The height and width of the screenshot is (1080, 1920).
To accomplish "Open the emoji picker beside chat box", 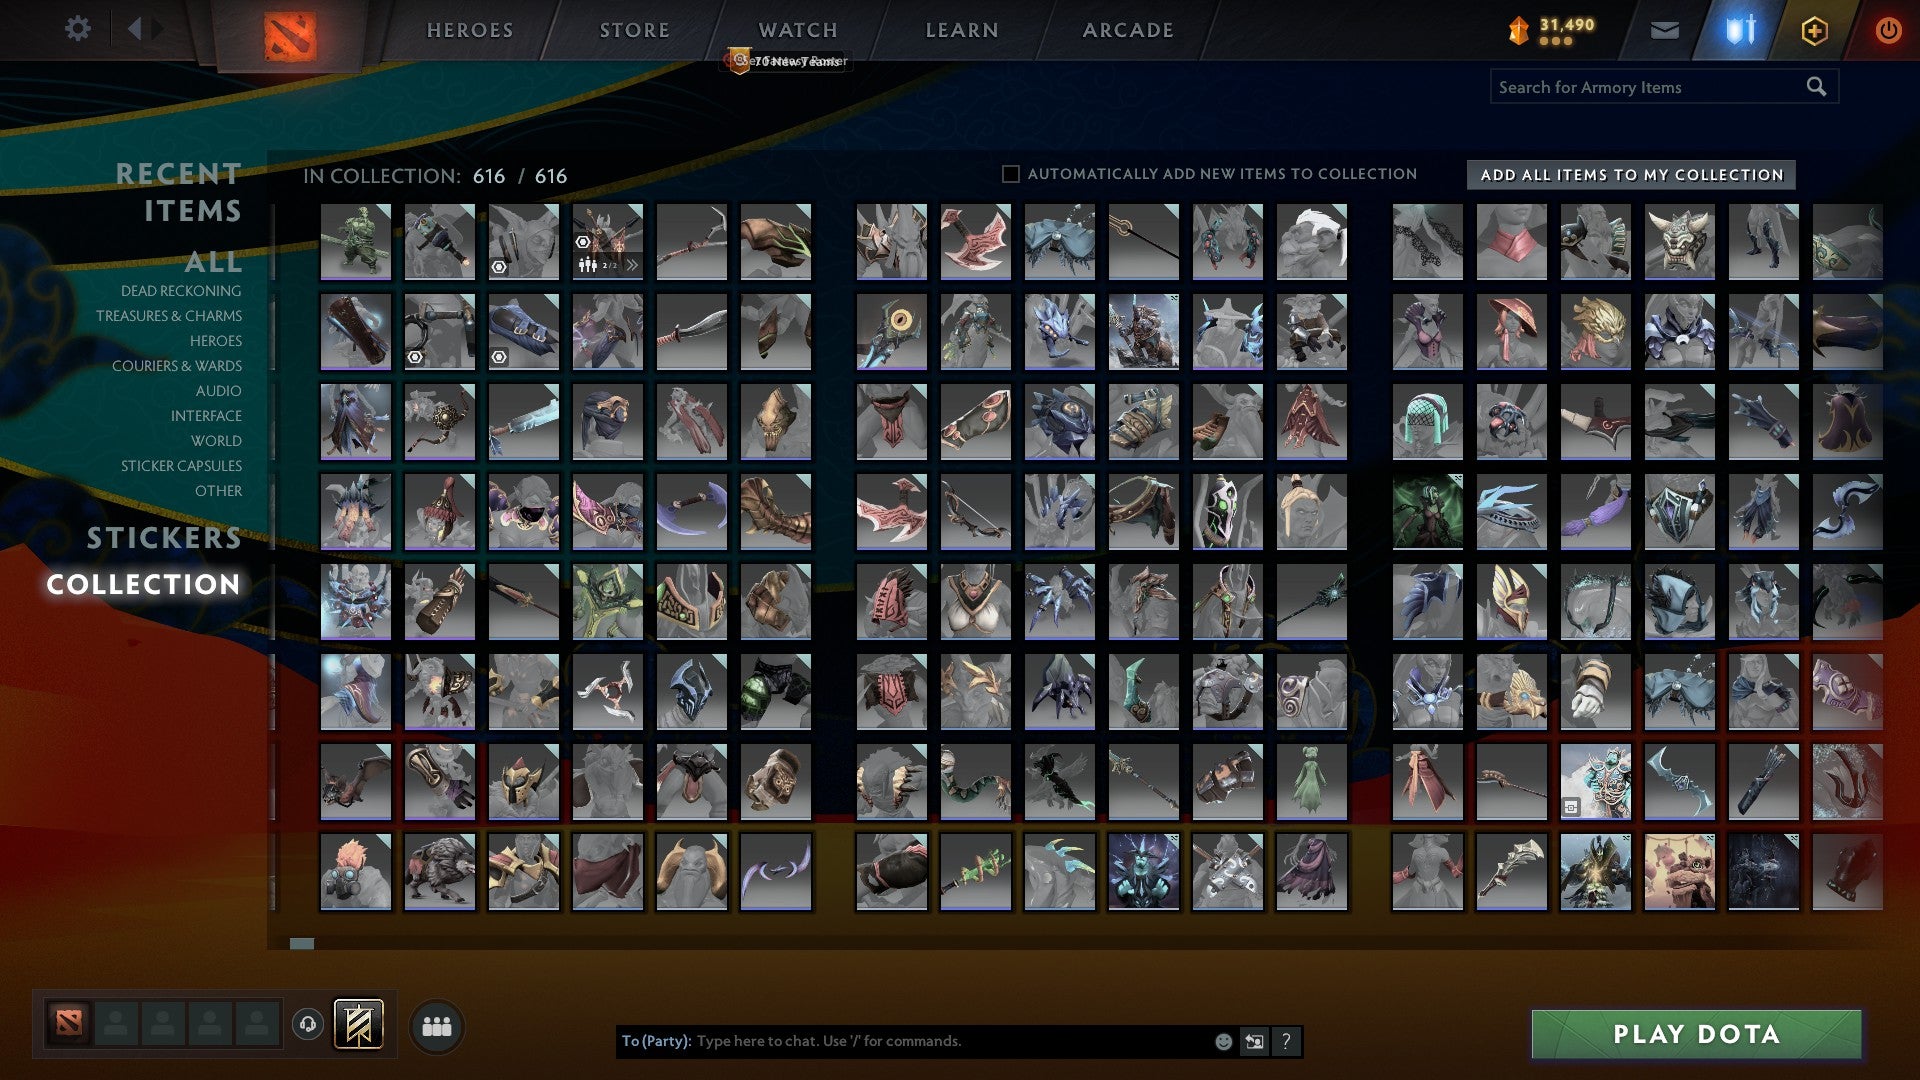I will pos(1222,1041).
